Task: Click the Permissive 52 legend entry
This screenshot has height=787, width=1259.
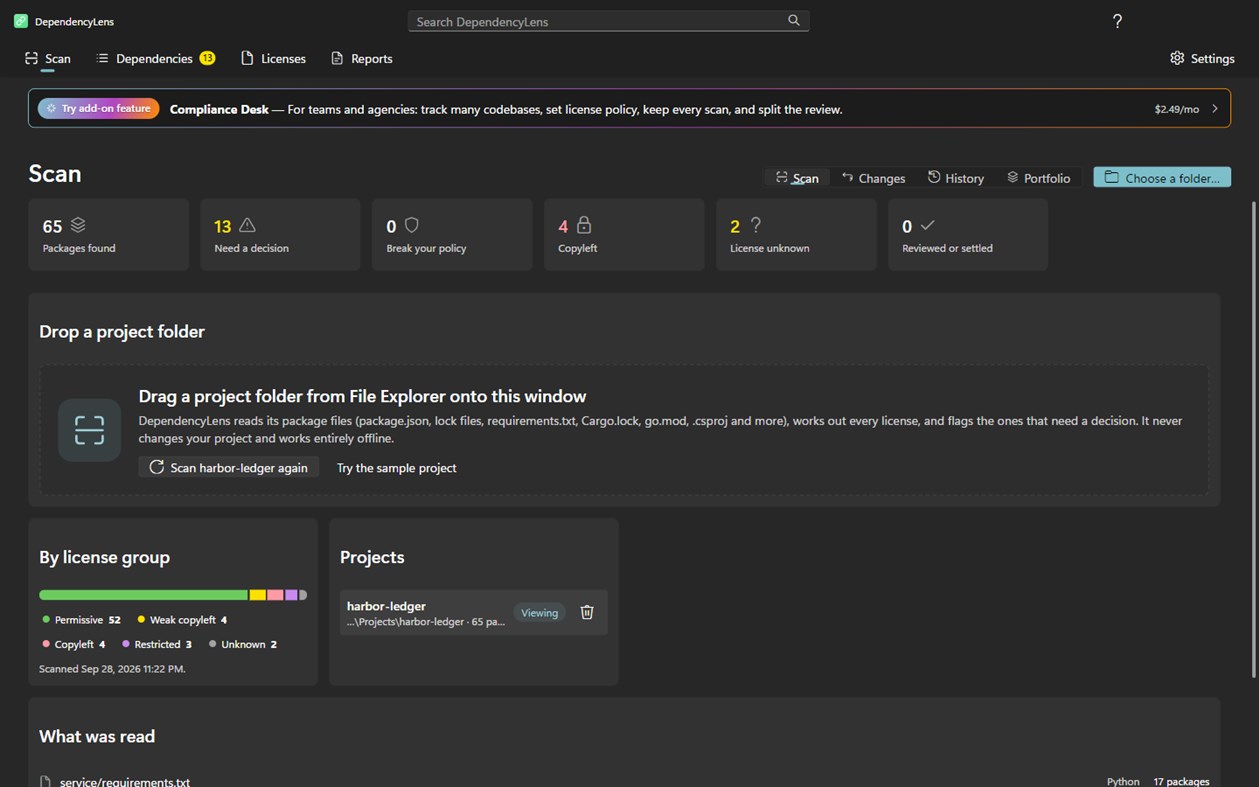Action: tap(82, 620)
